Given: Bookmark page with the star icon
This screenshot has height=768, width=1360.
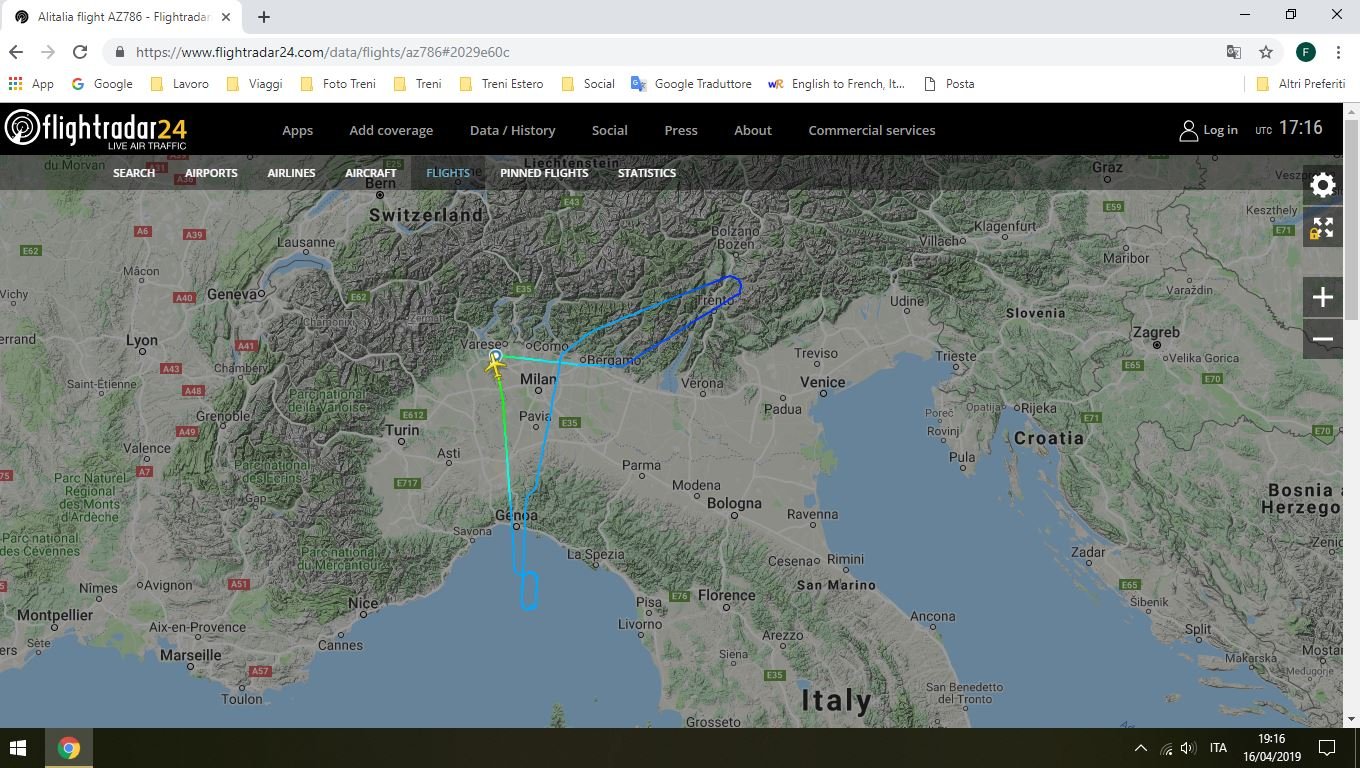Looking at the screenshot, I should (x=1266, y=52).
